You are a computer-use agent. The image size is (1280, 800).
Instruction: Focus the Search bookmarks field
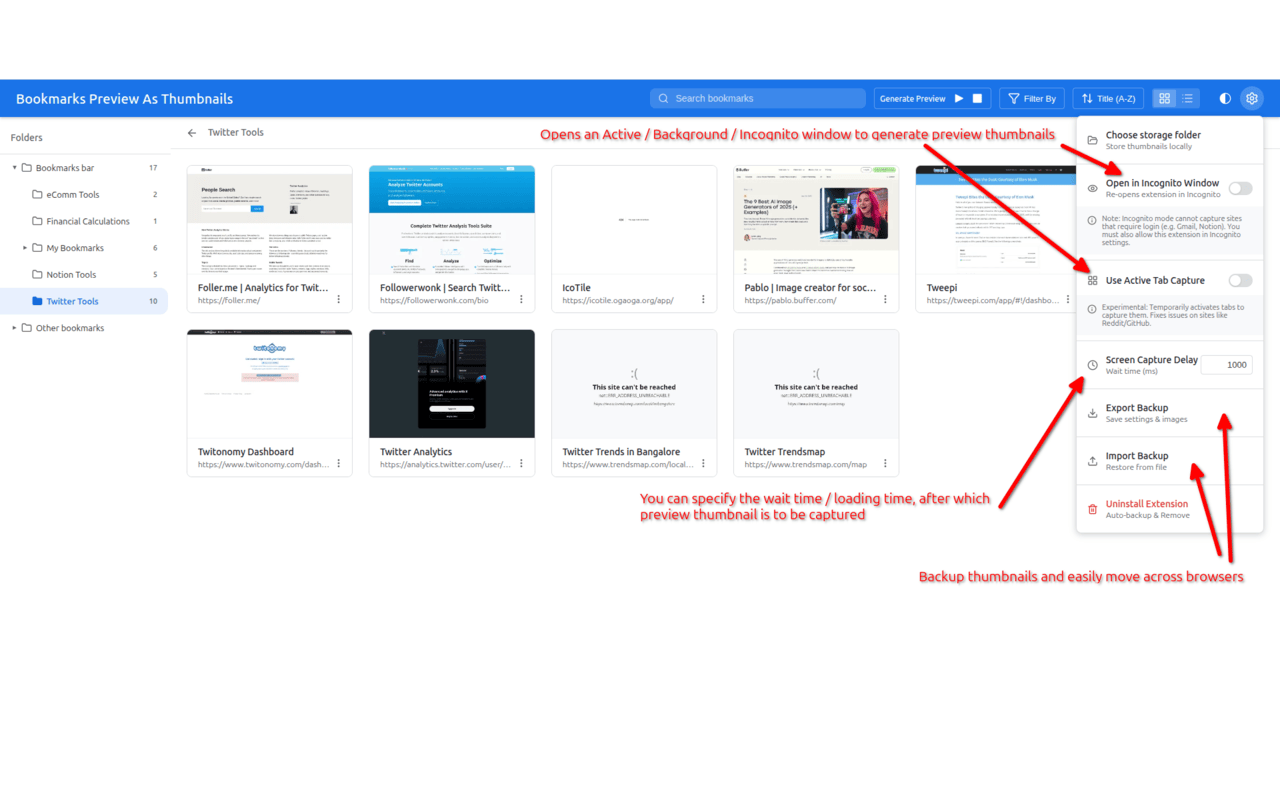tap(758, 98)
